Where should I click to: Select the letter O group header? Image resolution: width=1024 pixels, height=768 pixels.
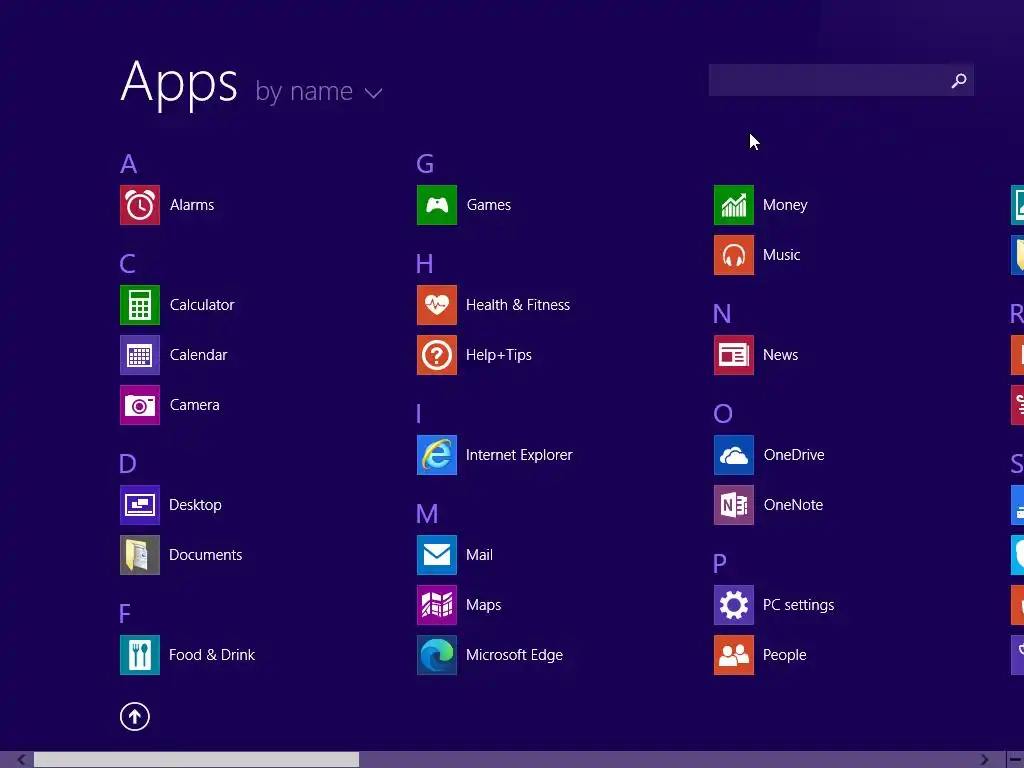(x=723, y=414)
